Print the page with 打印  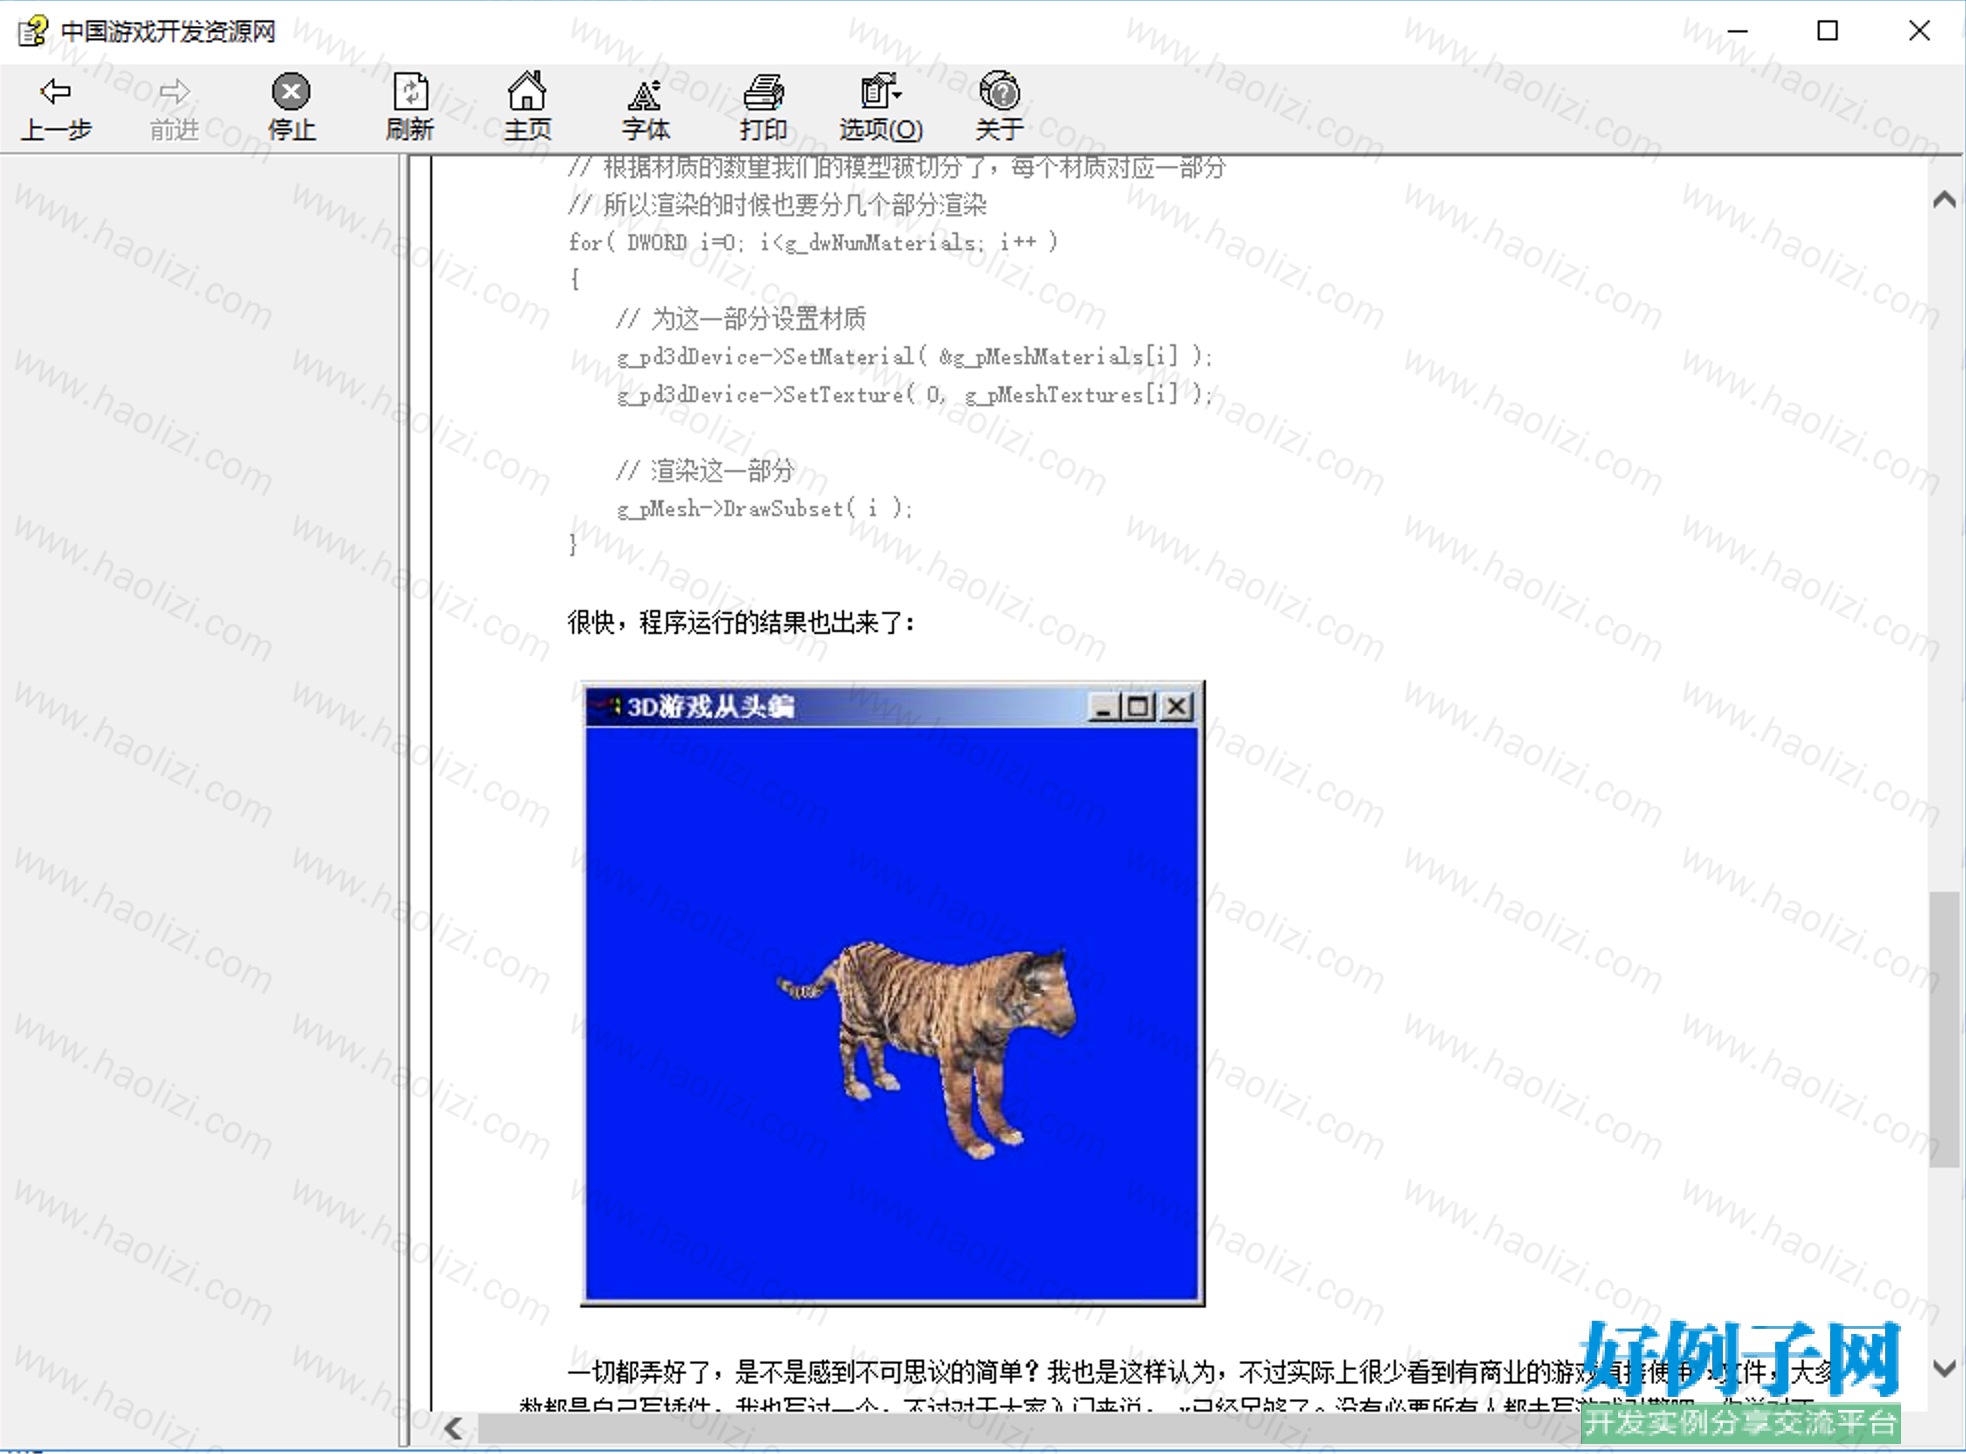pyautogui.click(x=763, y=108)
